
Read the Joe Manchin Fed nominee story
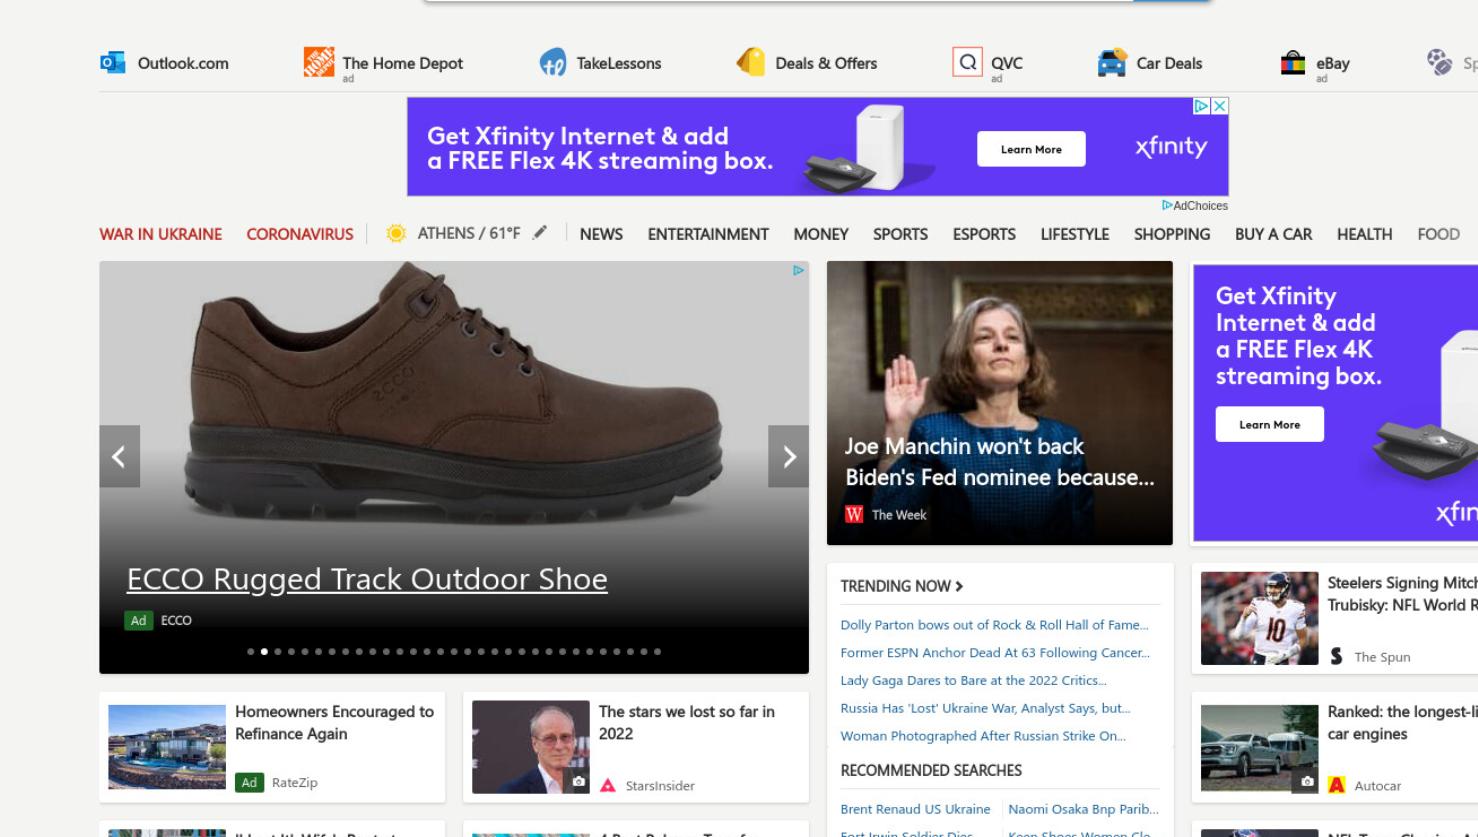click(999, 462)
